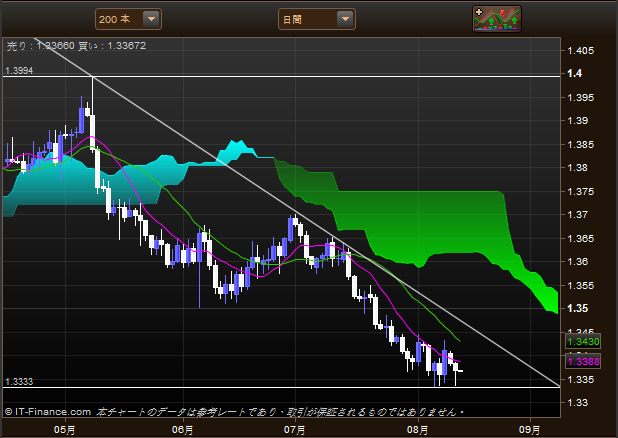
Task: Click the 1.405 price axis label
Action: 580,50
